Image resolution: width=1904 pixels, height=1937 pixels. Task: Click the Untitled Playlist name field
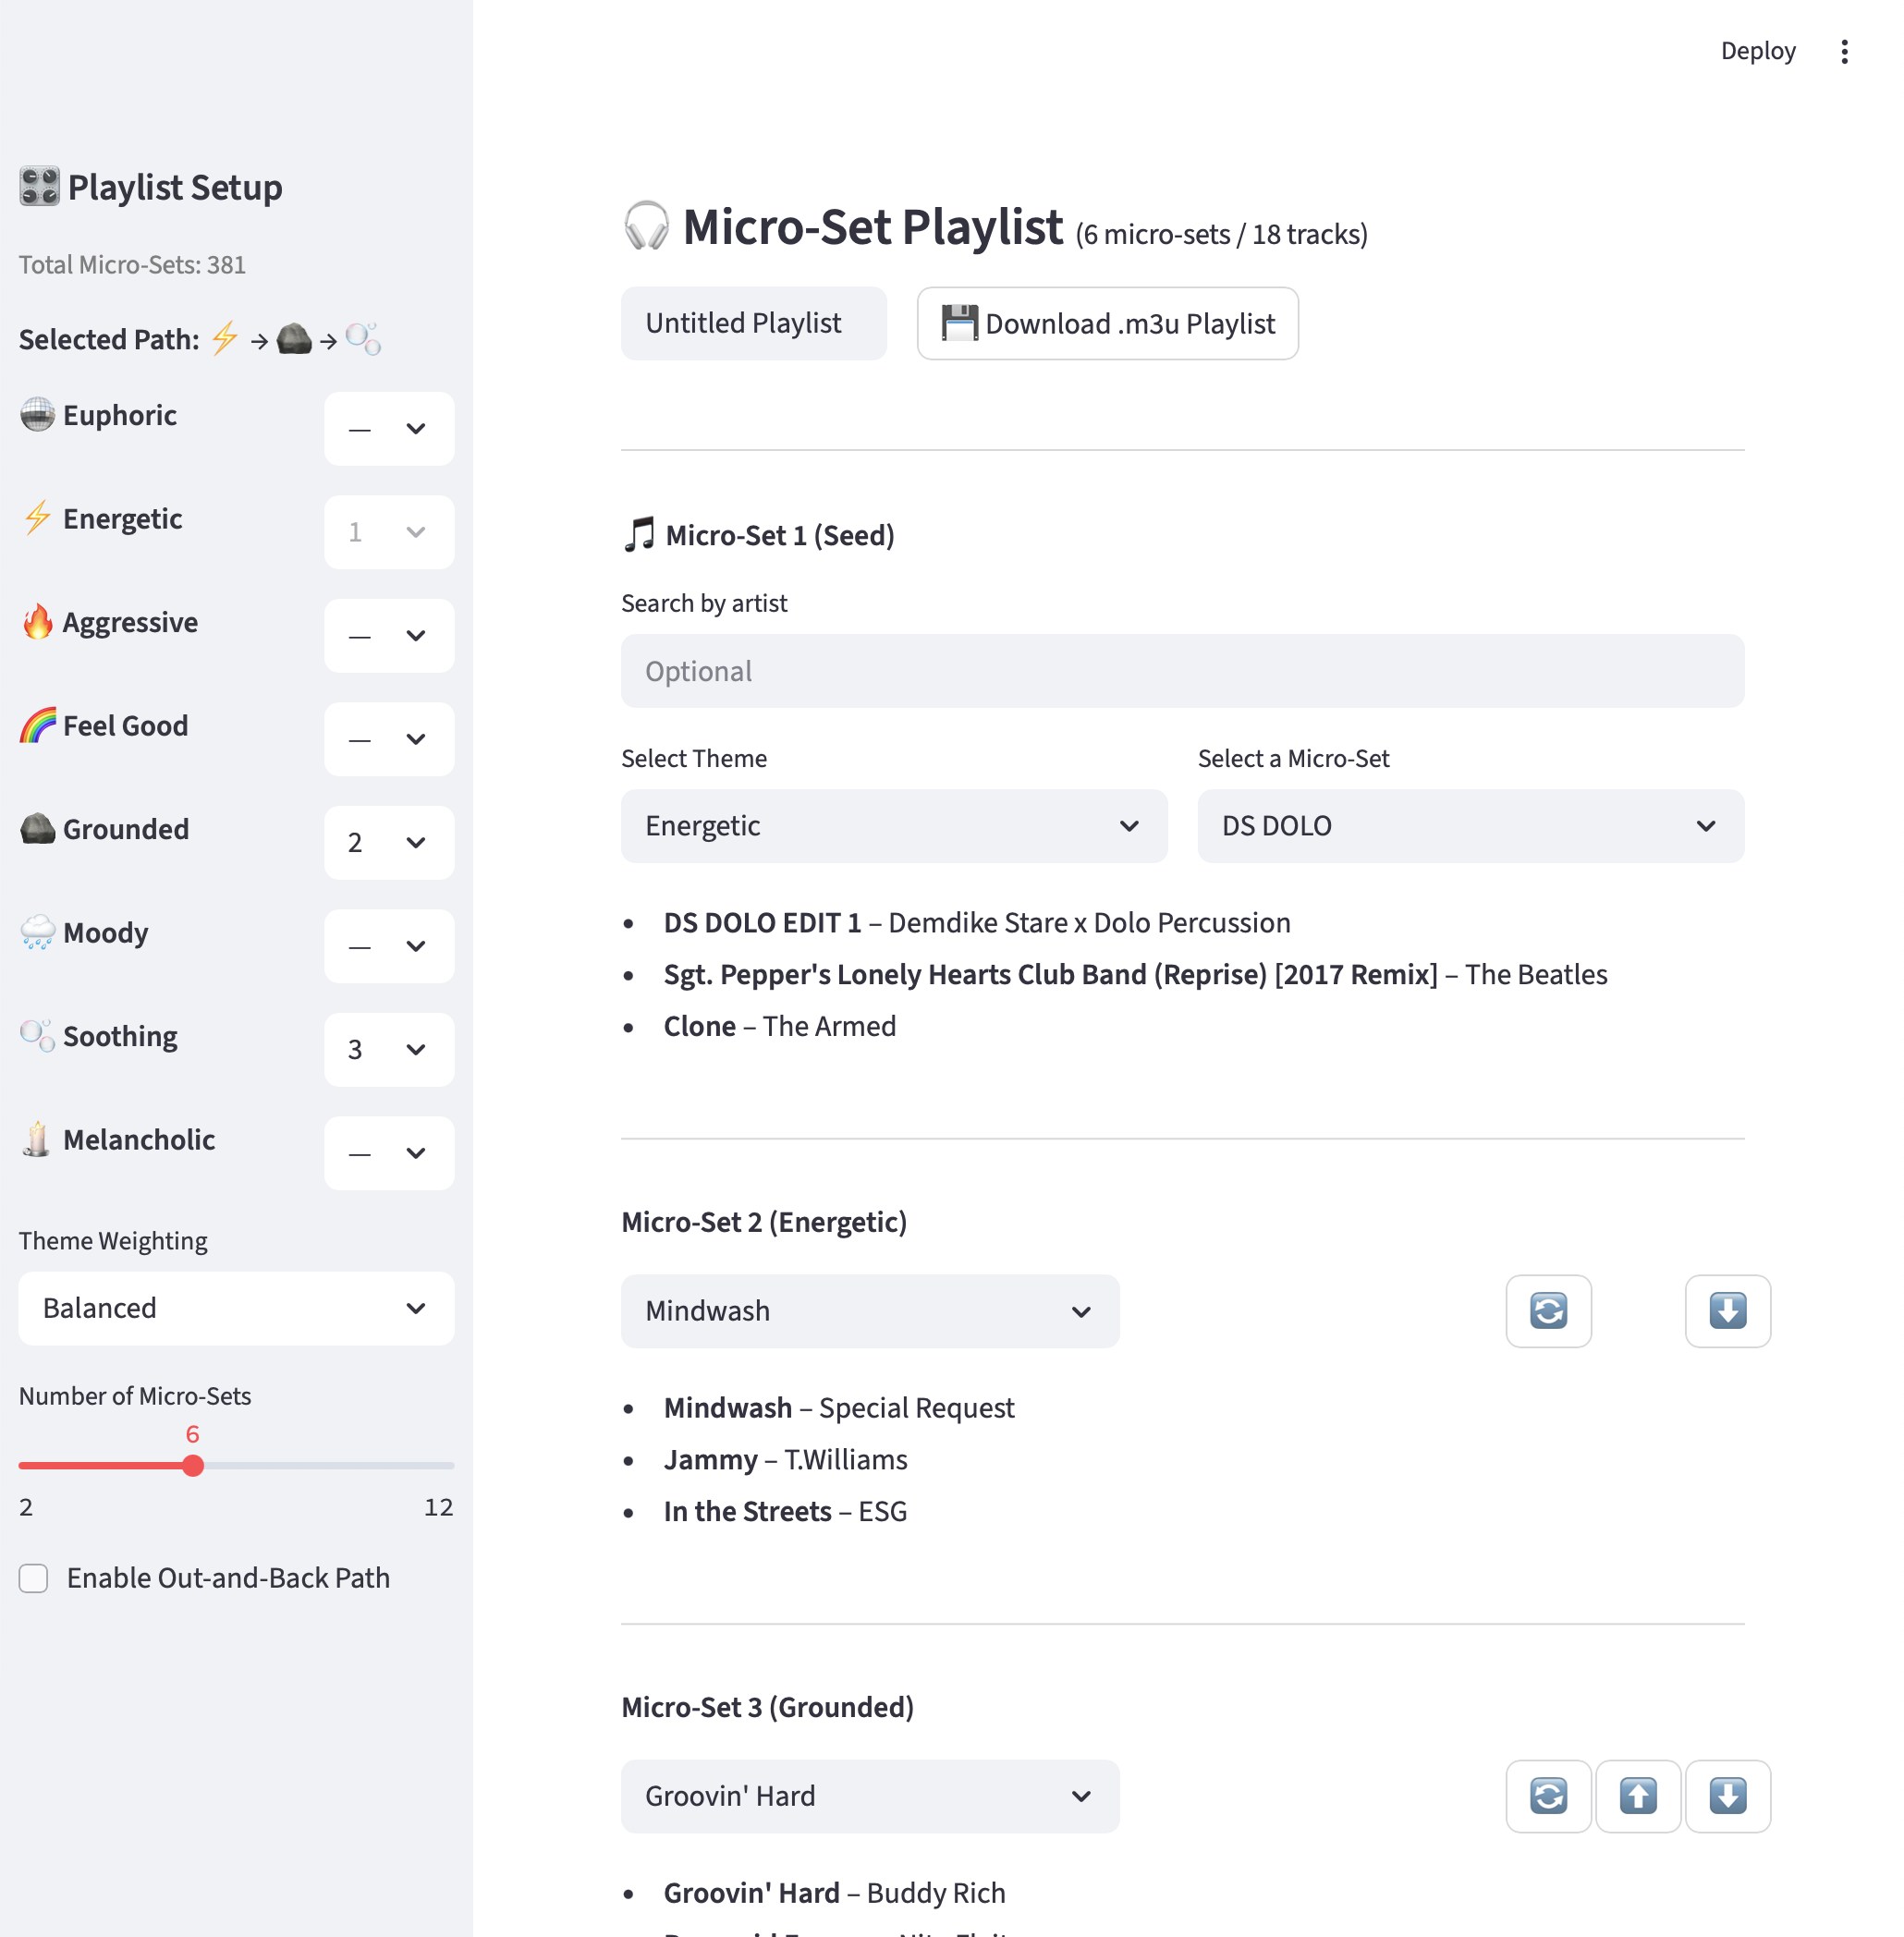click(x=753, y=323)
